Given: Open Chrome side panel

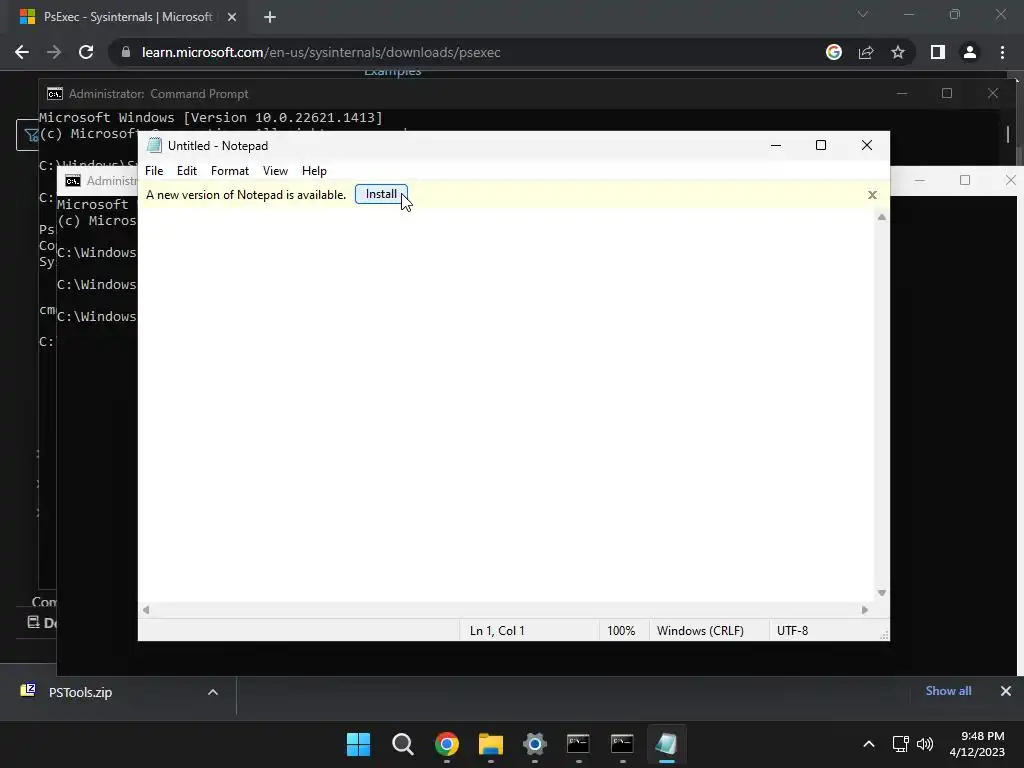Looking at the screenshot, I should (938, 52).
